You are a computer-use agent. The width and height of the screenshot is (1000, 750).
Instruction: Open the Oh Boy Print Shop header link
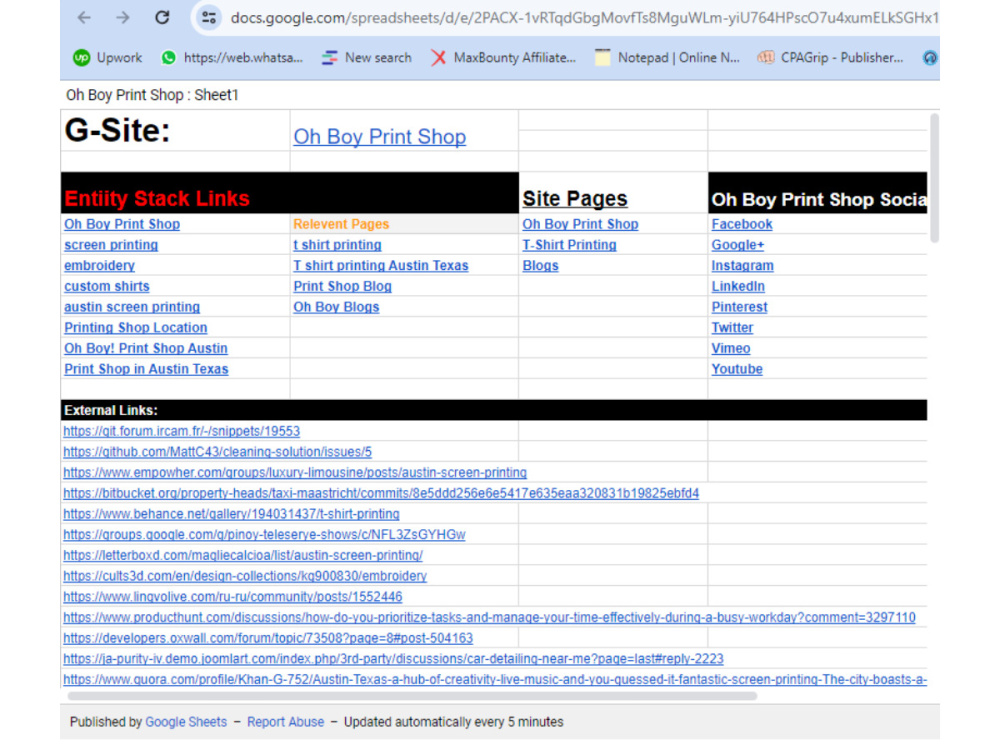tap(379, 136)
